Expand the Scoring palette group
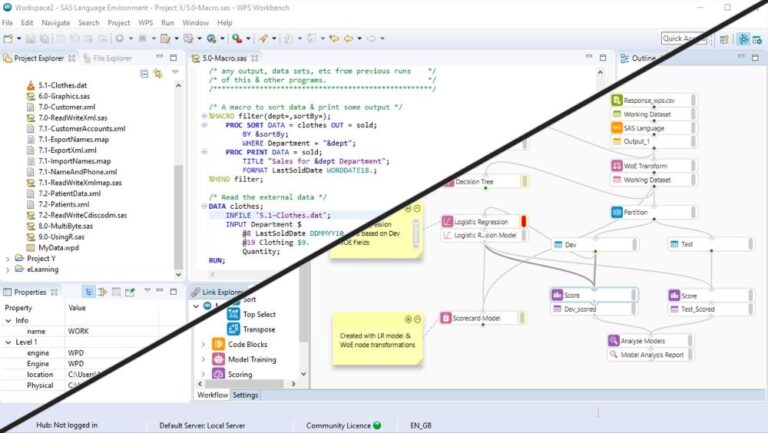768x433 pixels. click(x=203, y=375)
